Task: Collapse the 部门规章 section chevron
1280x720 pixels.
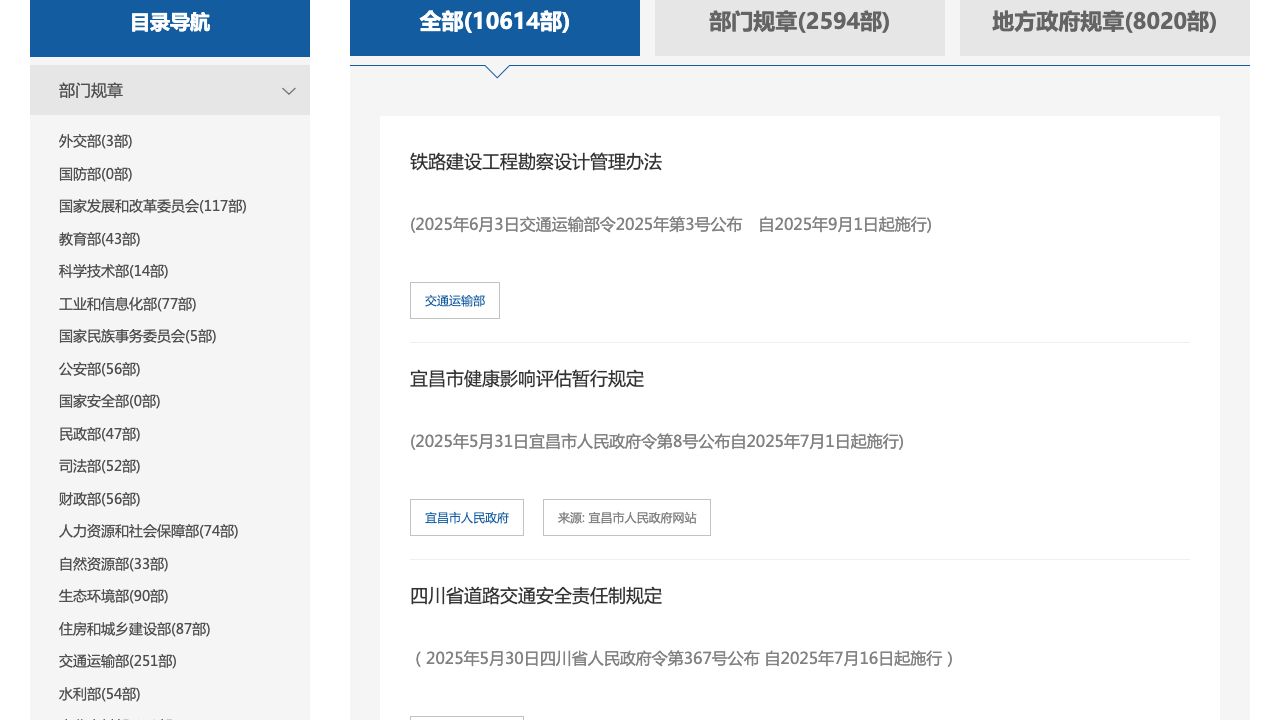Action: click(x=289, y=91)
